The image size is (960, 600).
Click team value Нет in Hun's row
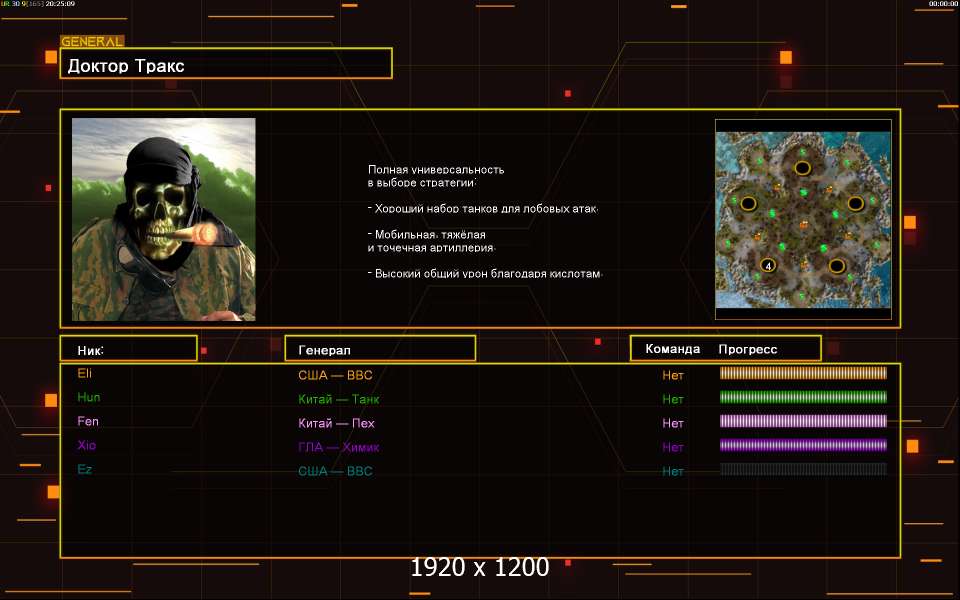pos(673,399)
